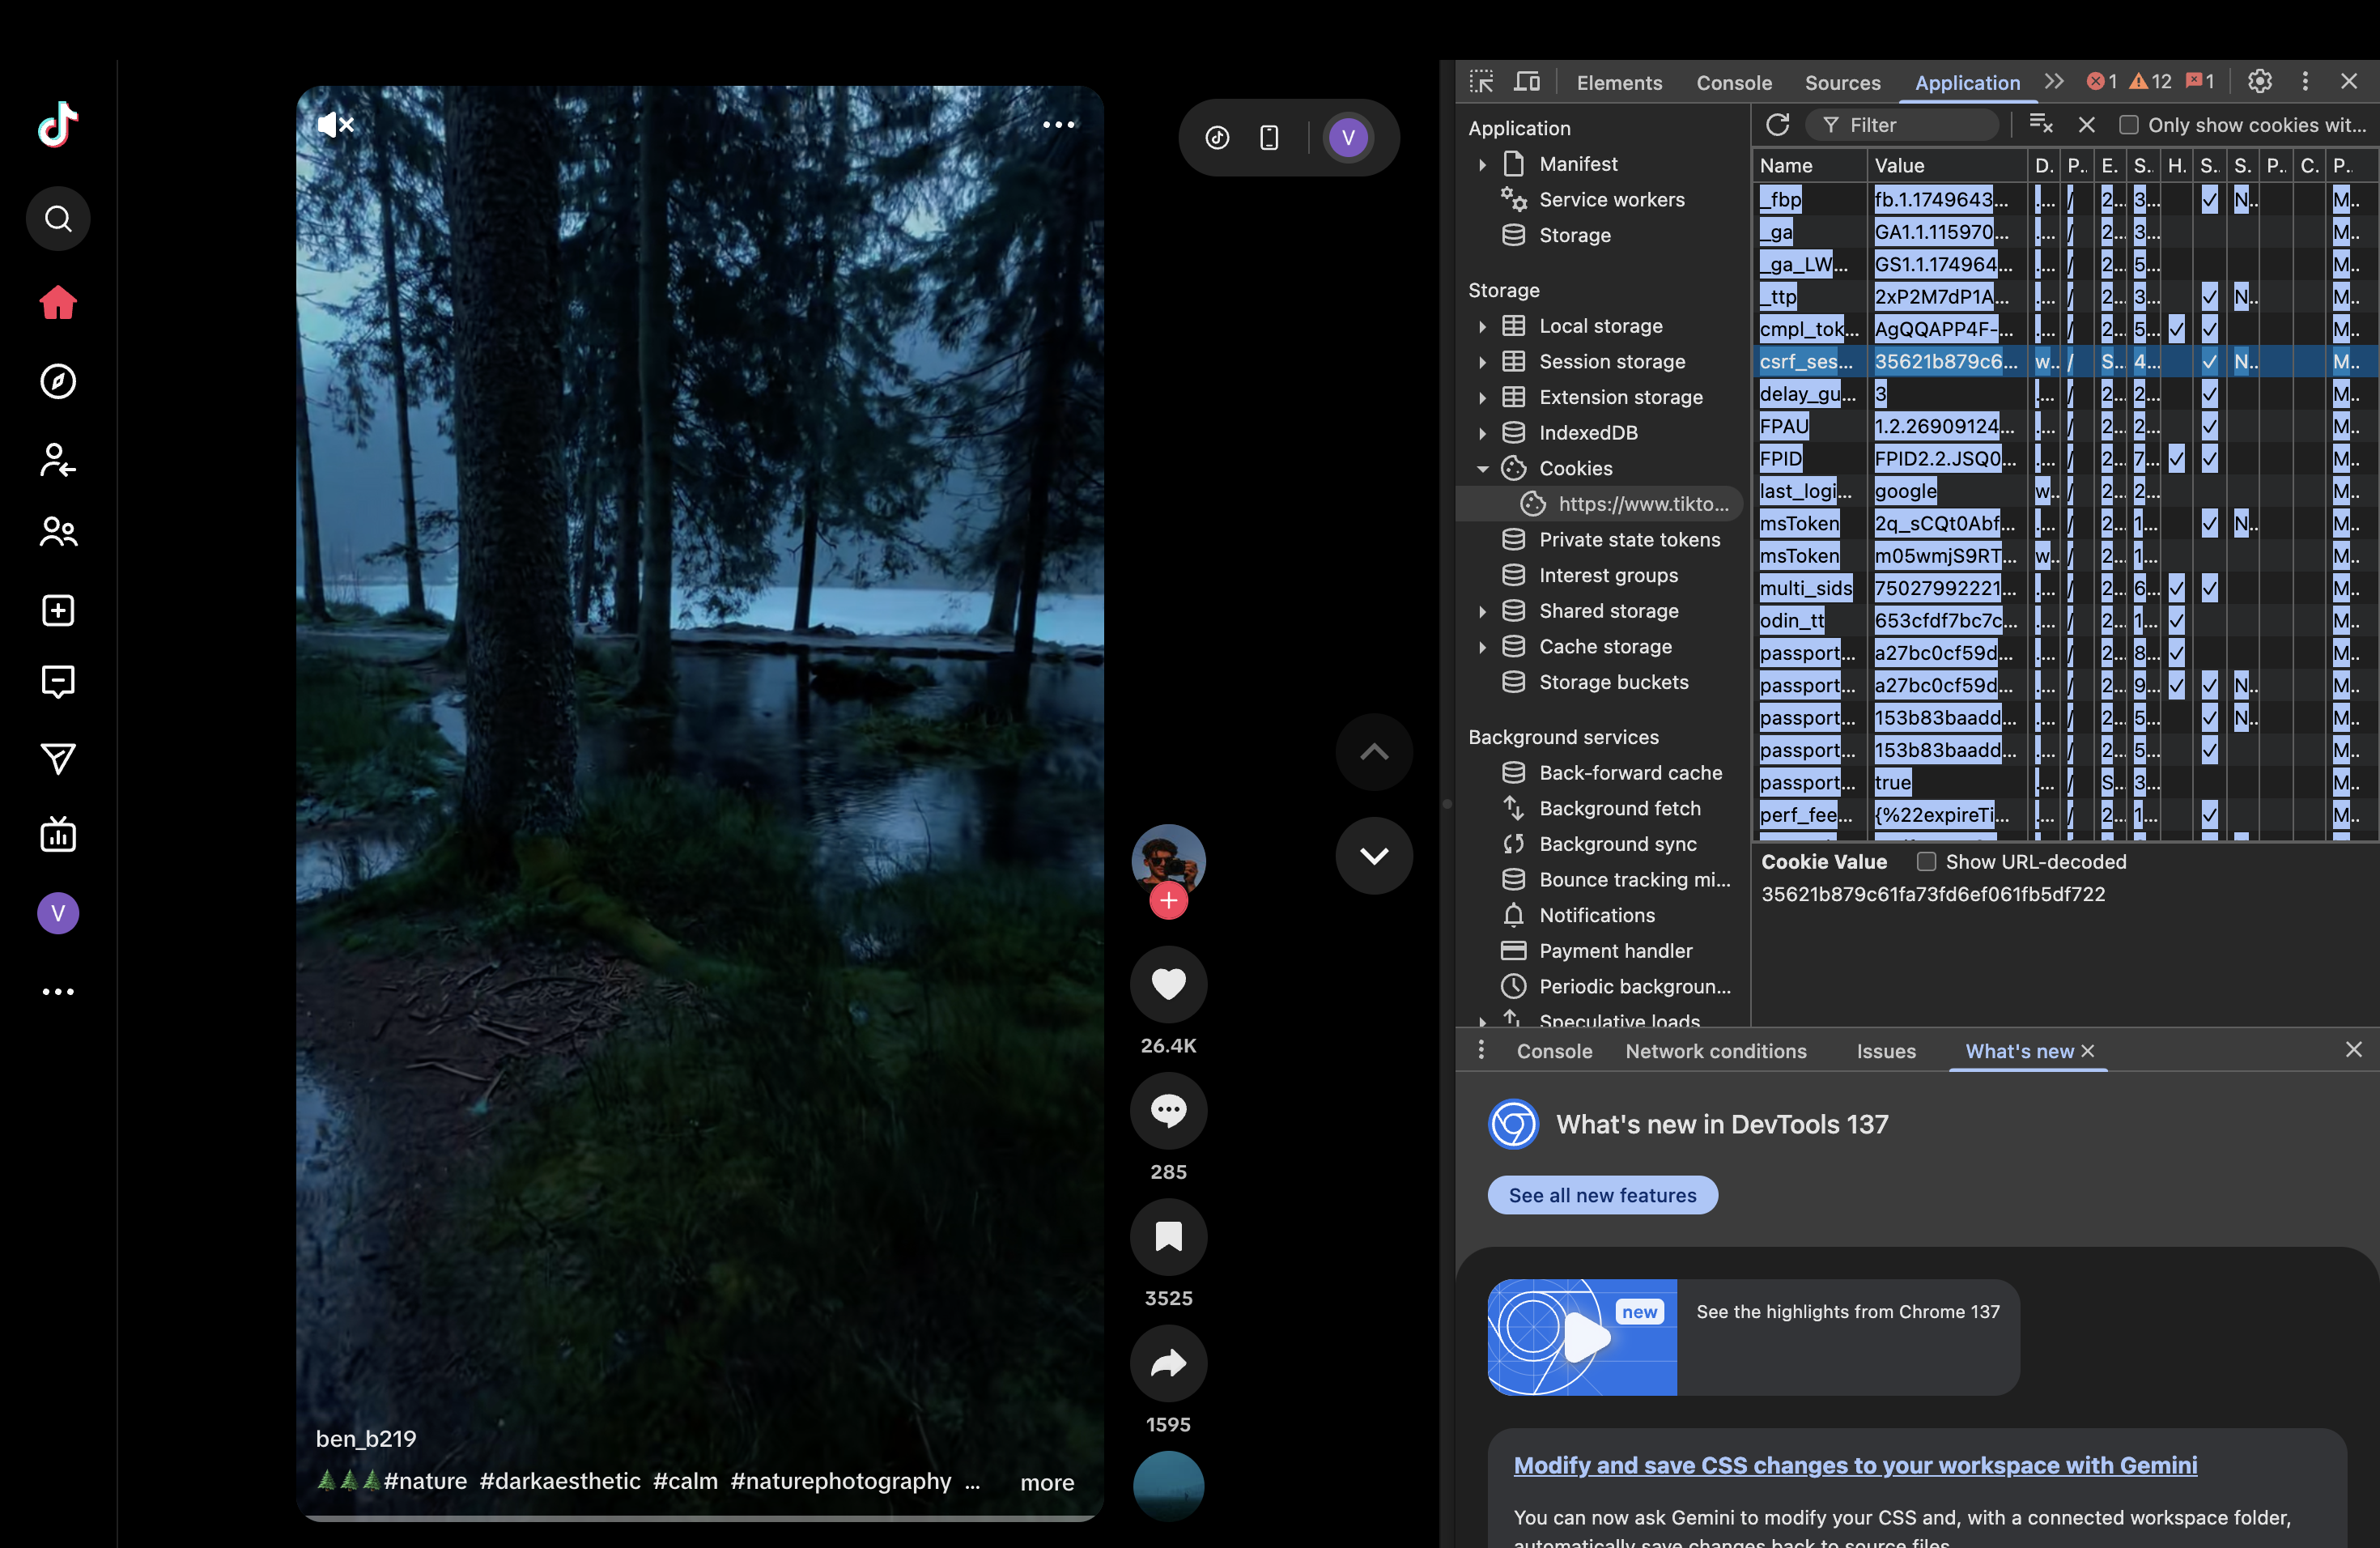
Task: Bookmark the video to favorites
Action: click(x=1168, y=1237)
